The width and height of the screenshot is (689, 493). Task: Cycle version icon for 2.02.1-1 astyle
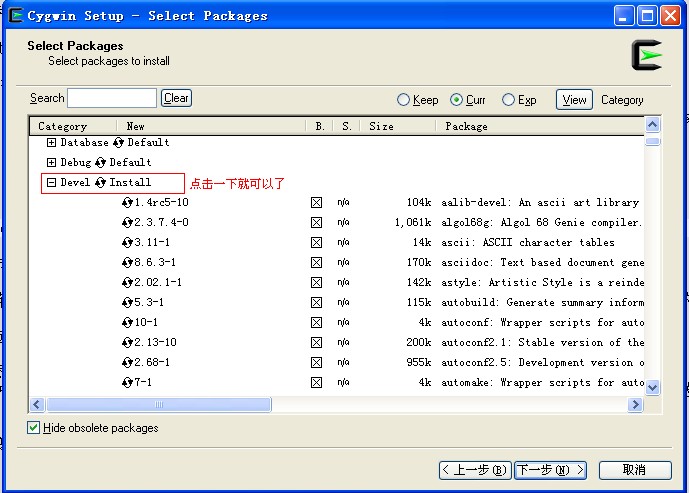[127, 283]
